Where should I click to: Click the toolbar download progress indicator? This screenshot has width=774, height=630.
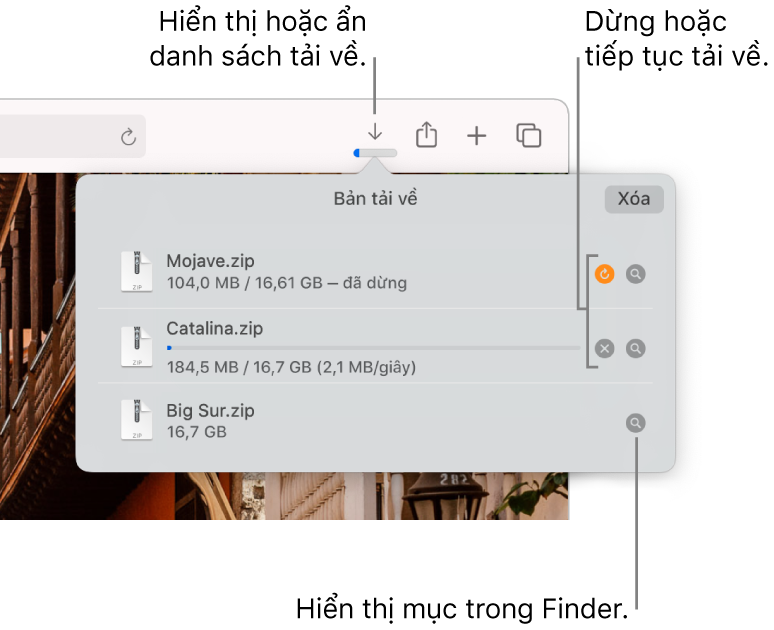point(375,154)
